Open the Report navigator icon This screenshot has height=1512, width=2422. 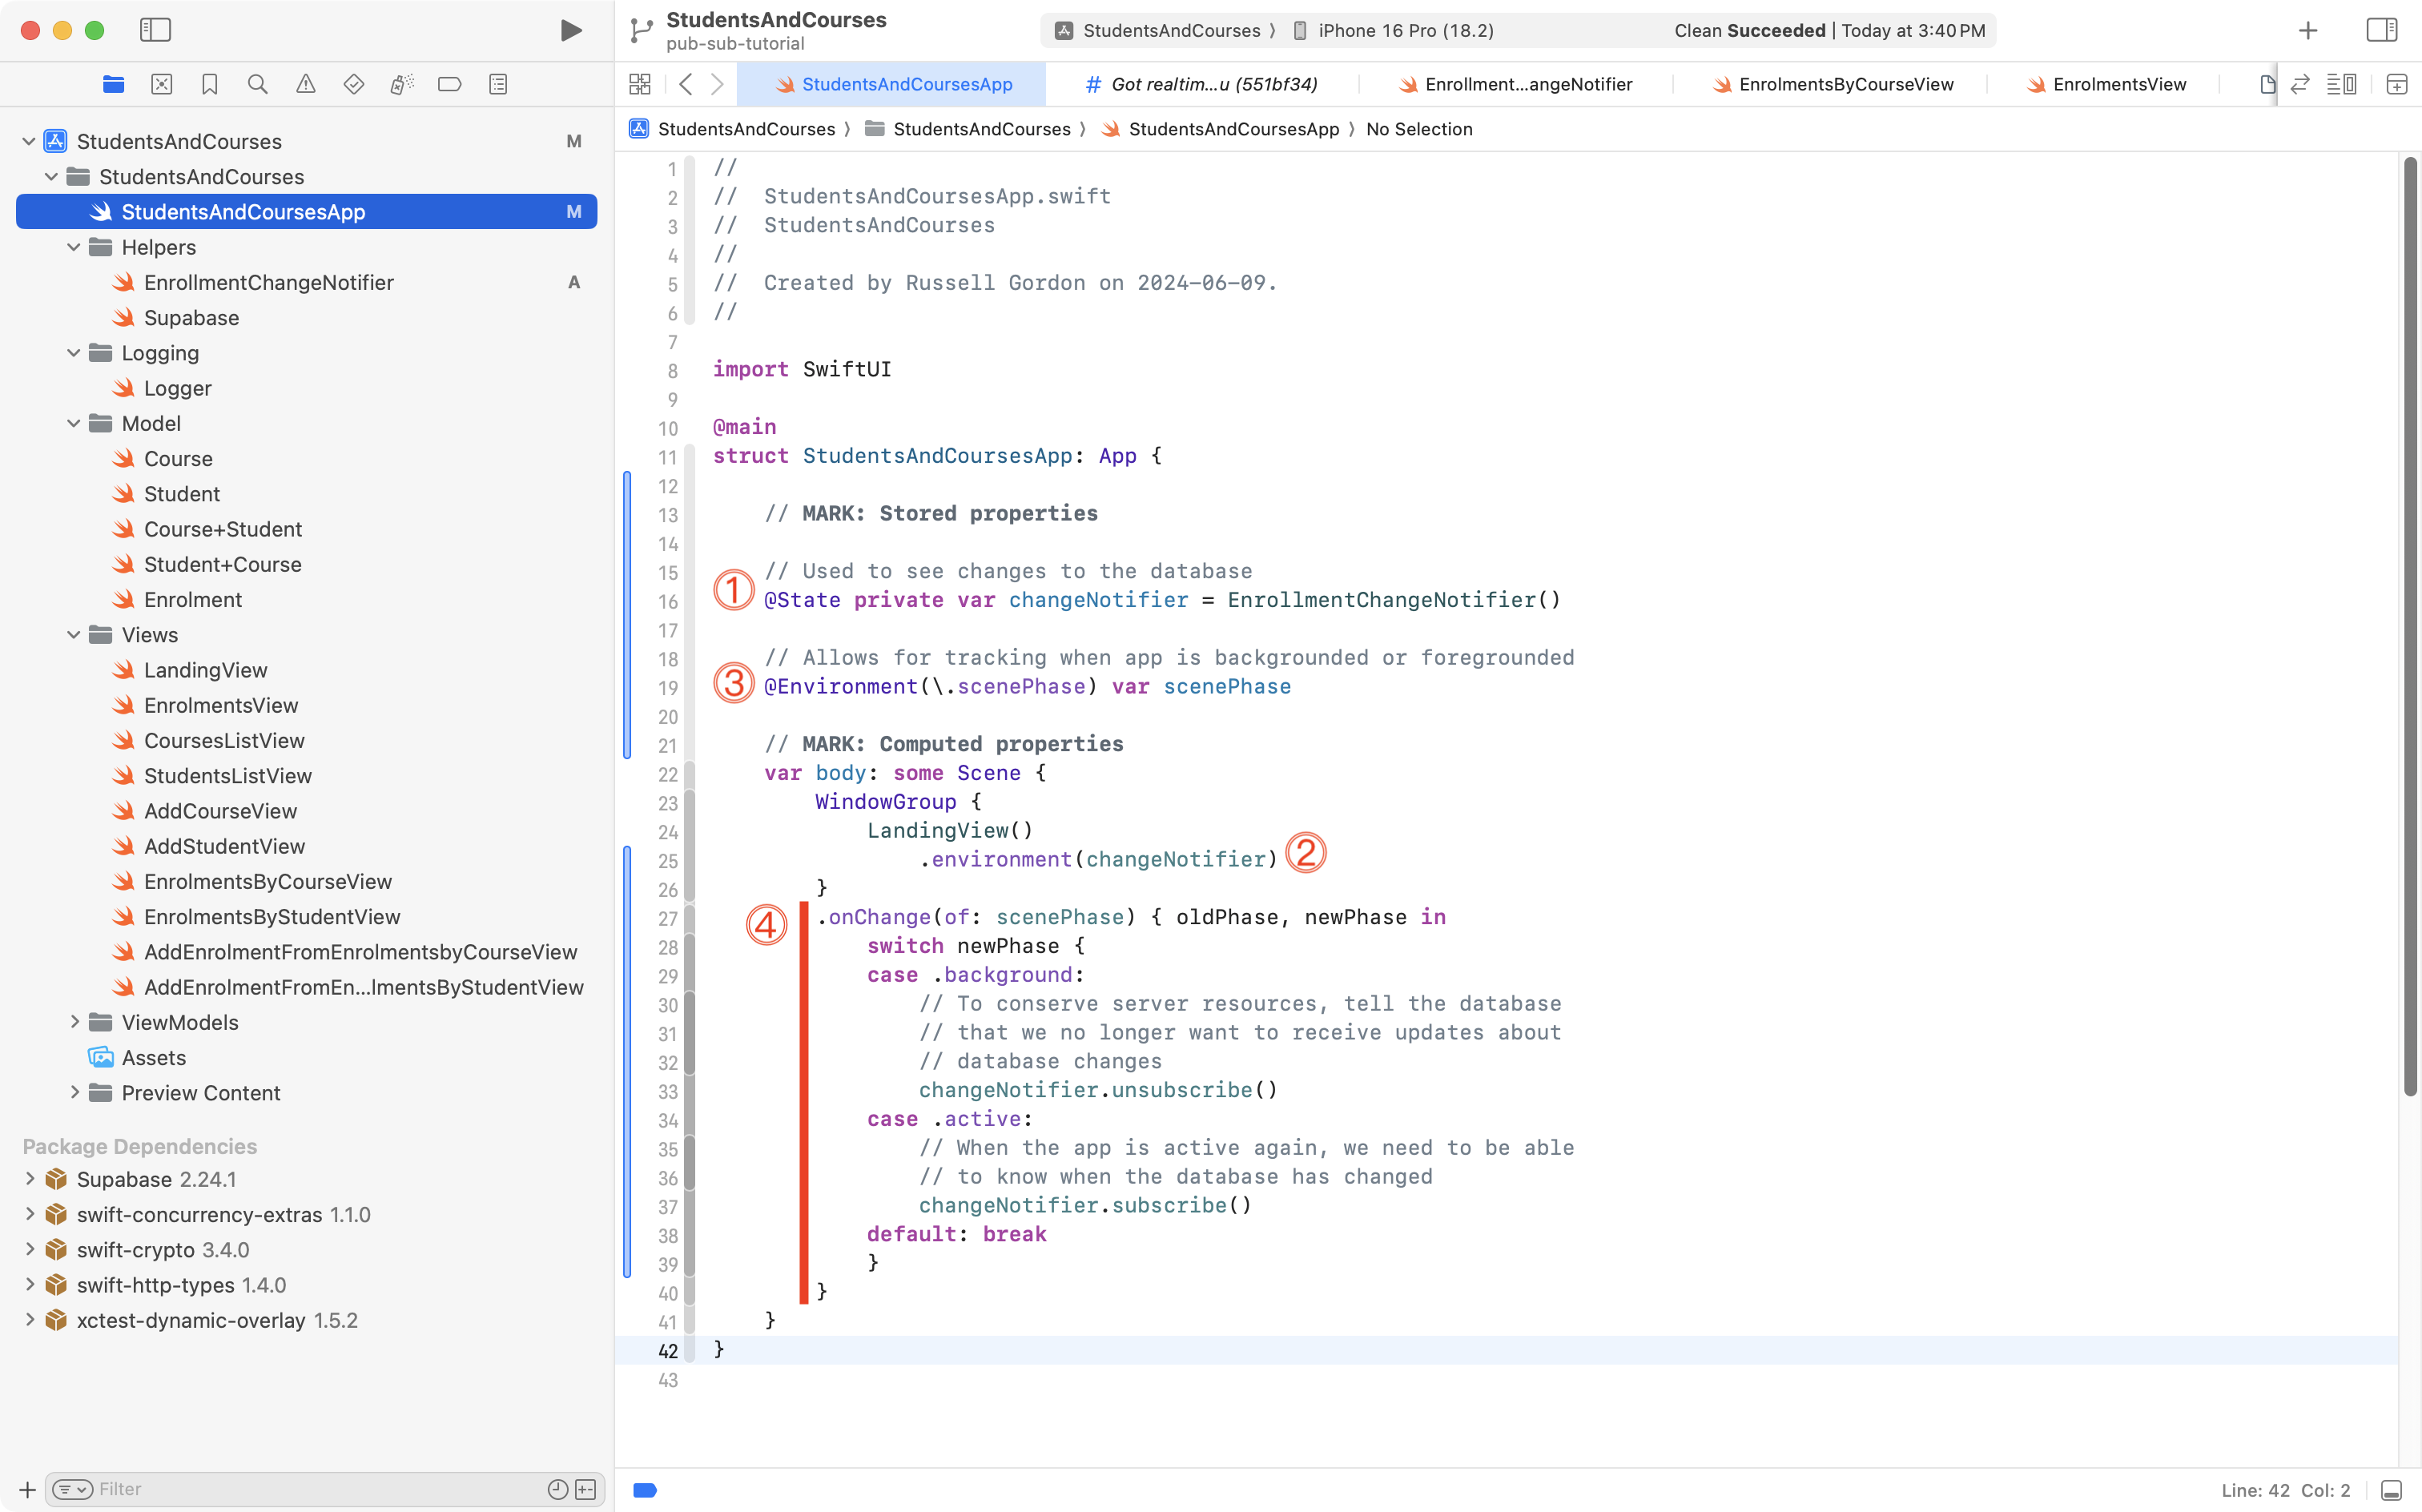[498, 84]
